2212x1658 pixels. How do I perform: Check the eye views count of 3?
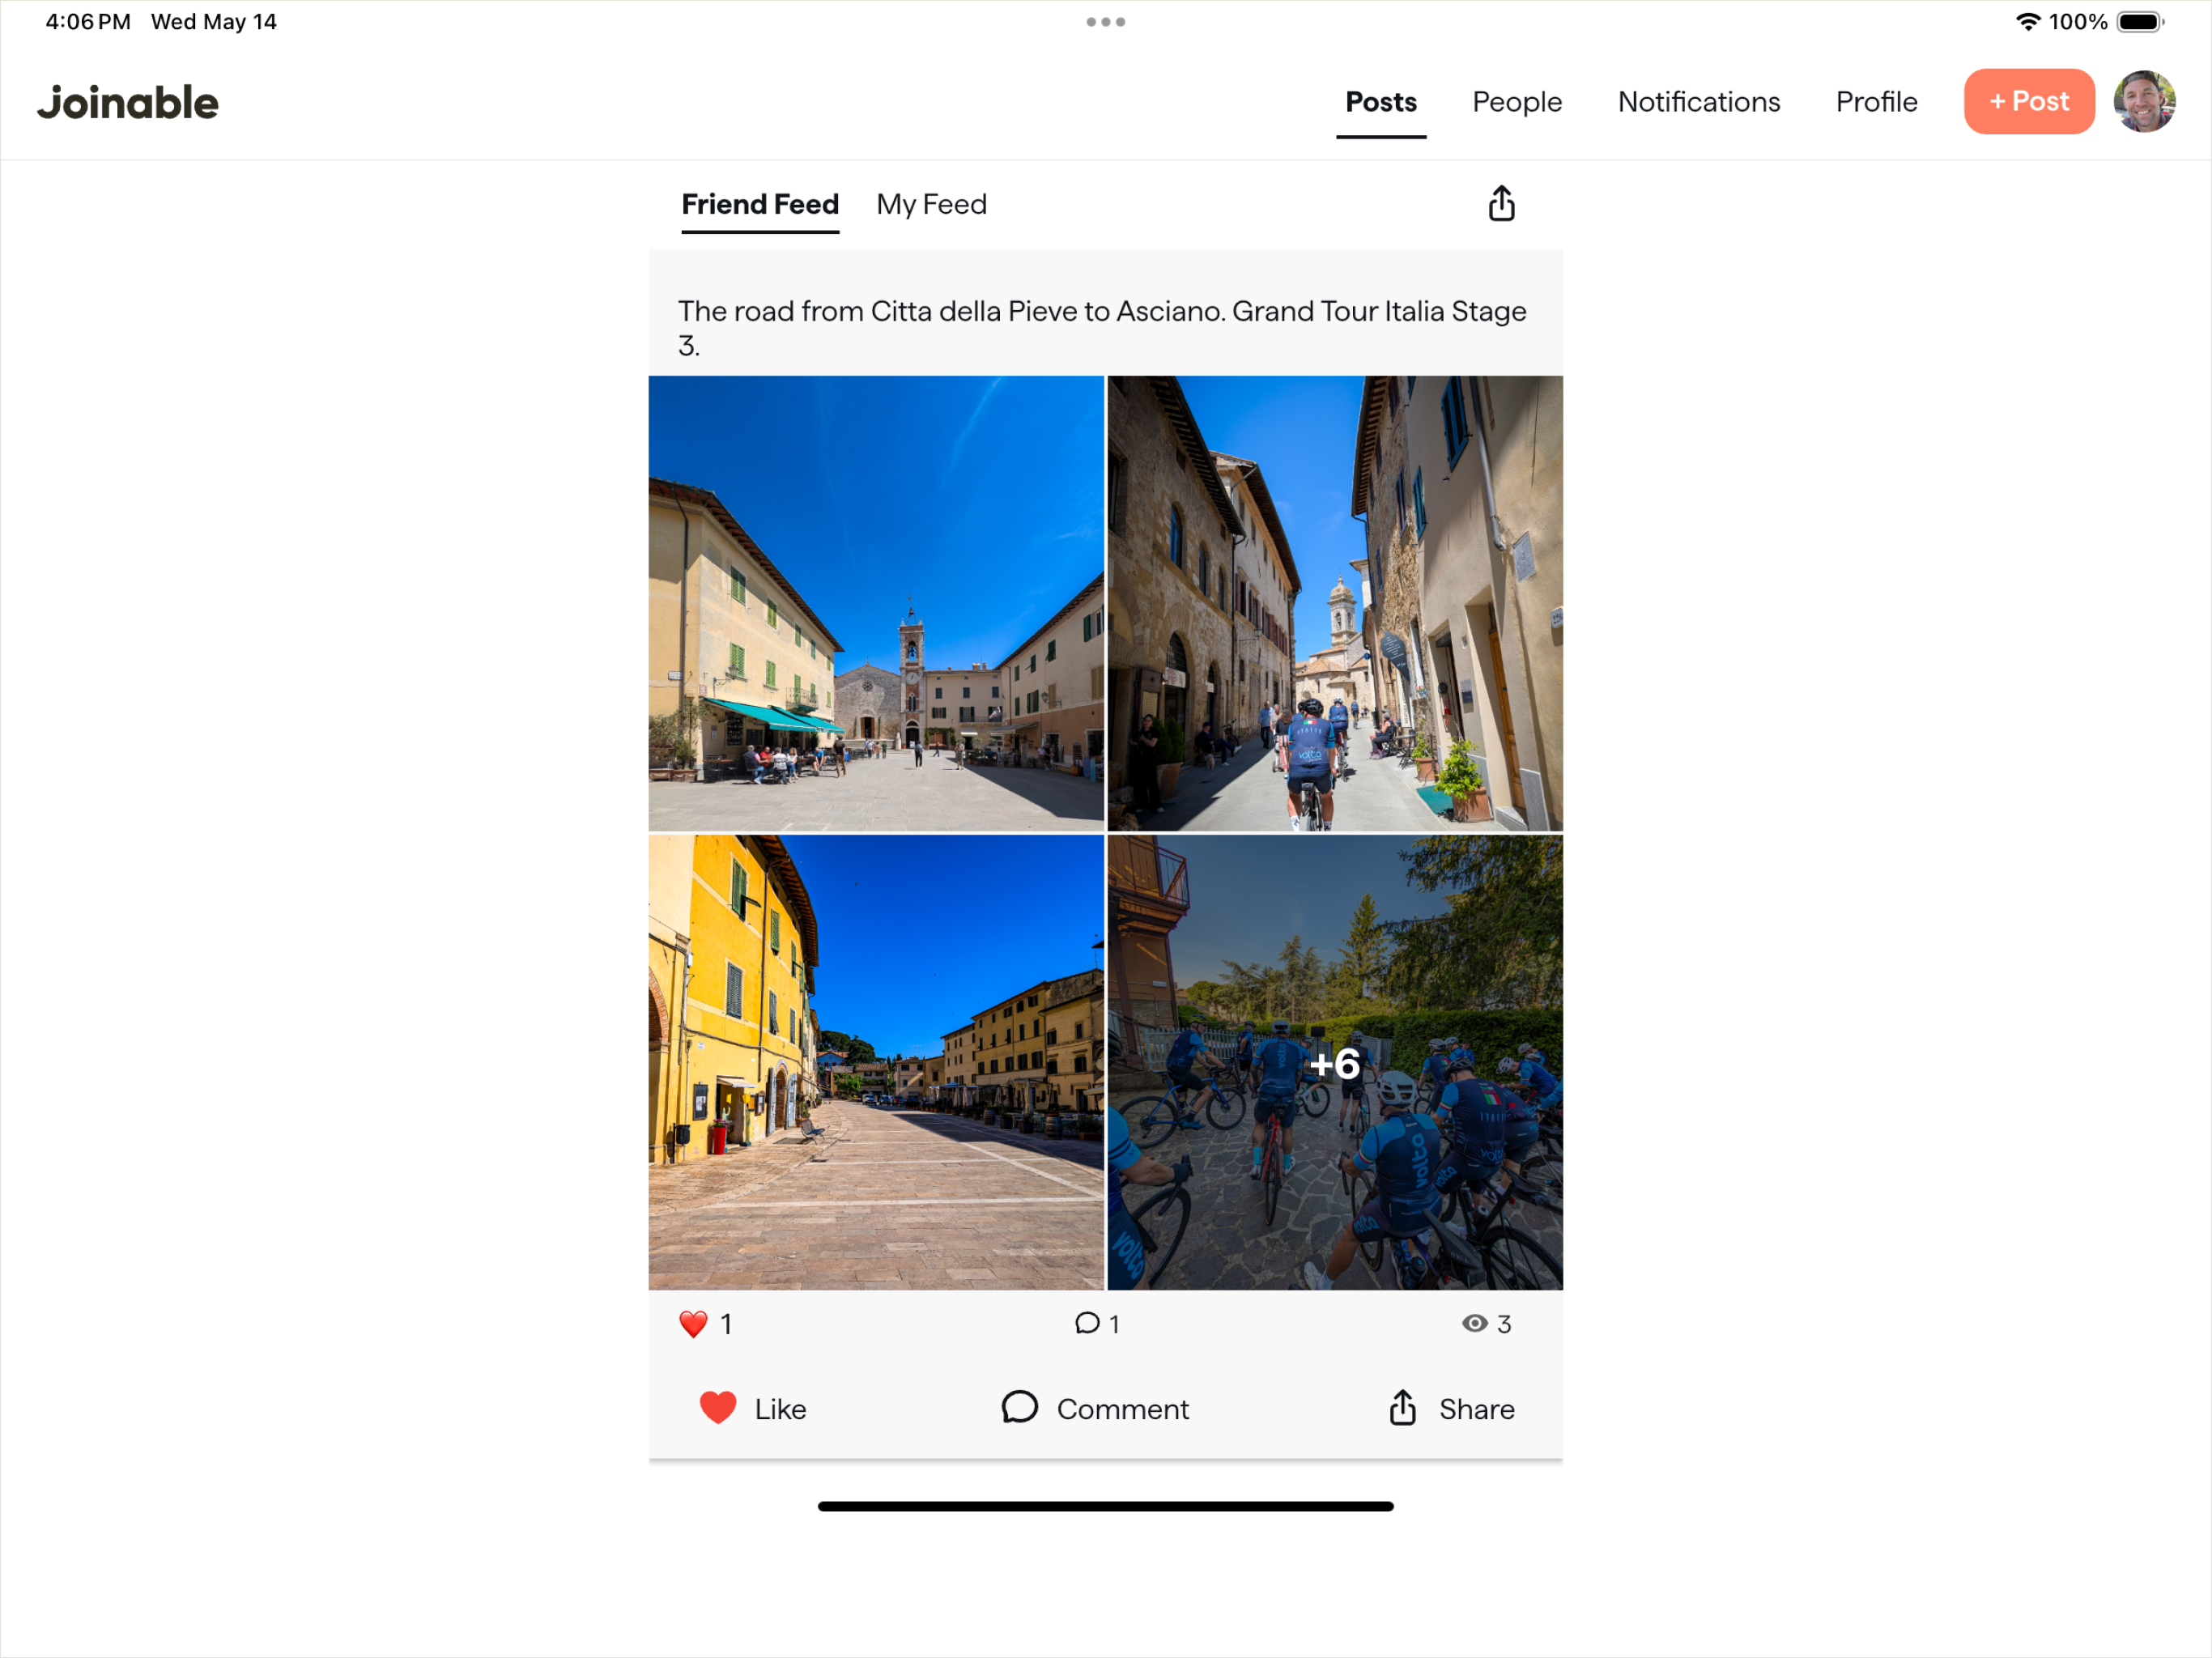click(1486, 1324)
